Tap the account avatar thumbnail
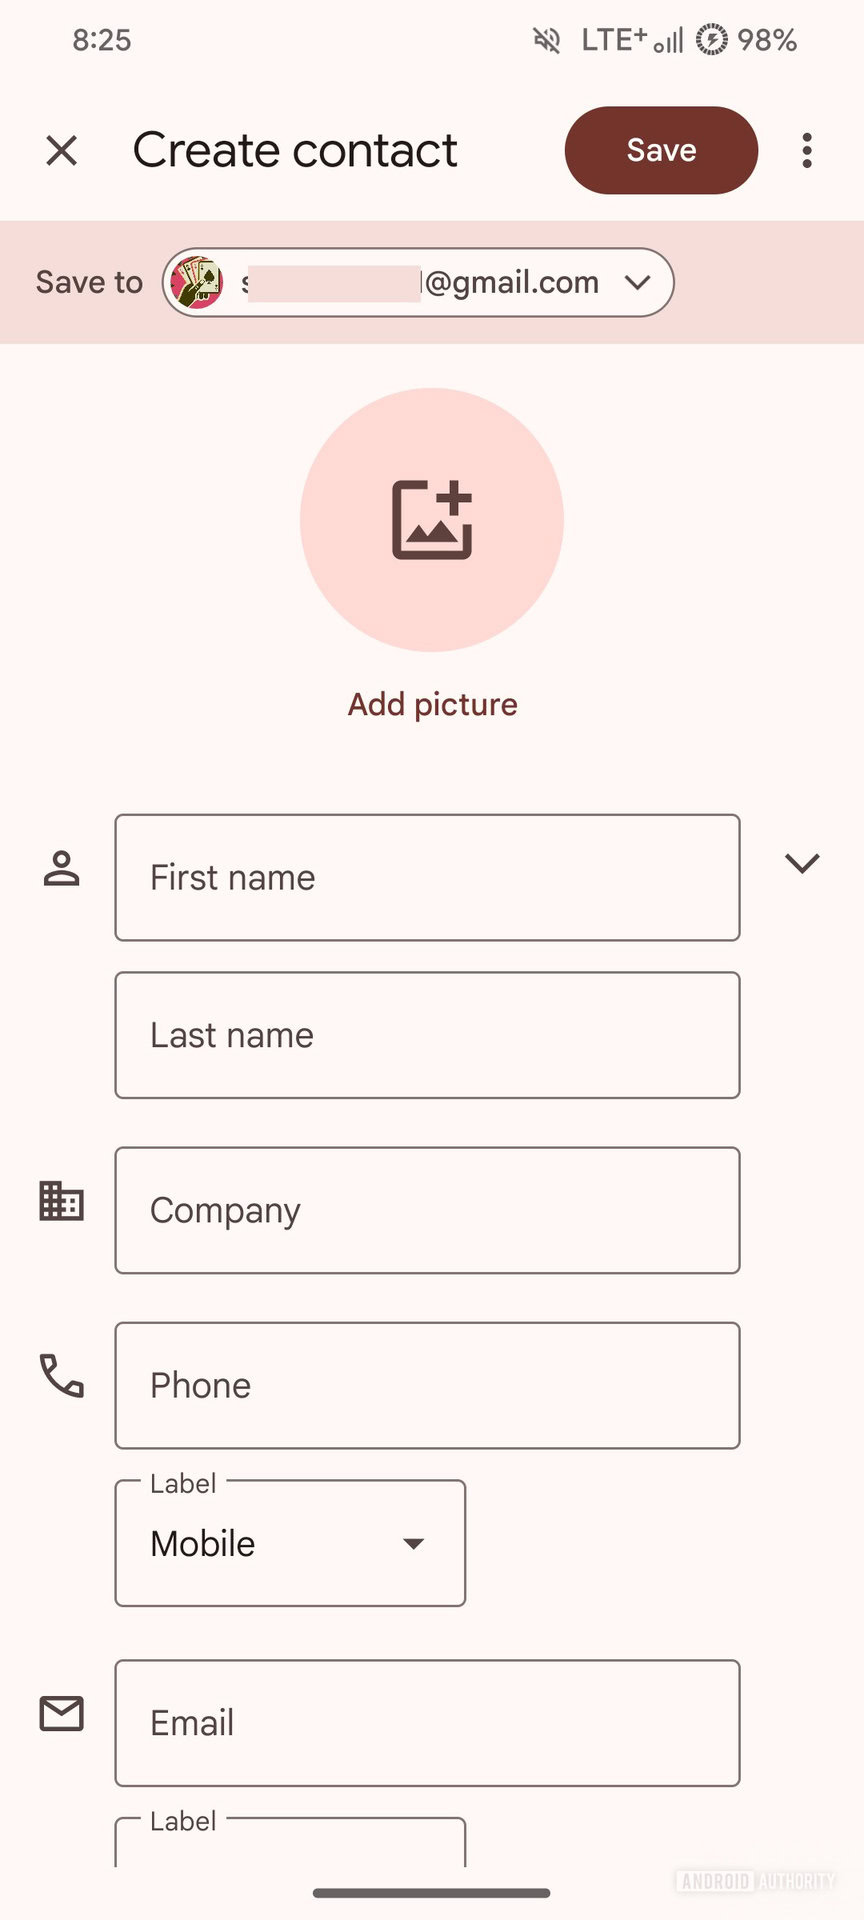Screen dimensions: 864x1920 tap(197, 282)
